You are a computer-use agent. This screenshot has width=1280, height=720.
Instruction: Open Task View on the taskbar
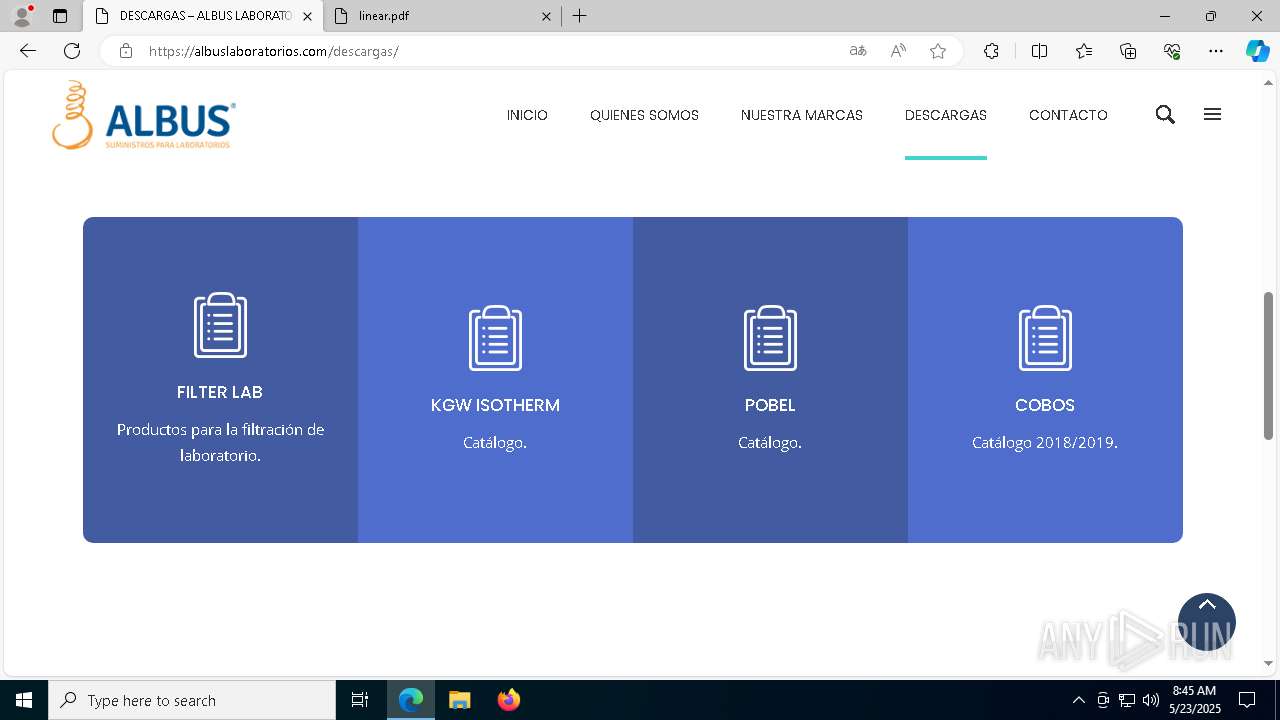click(x=360, y=700)
